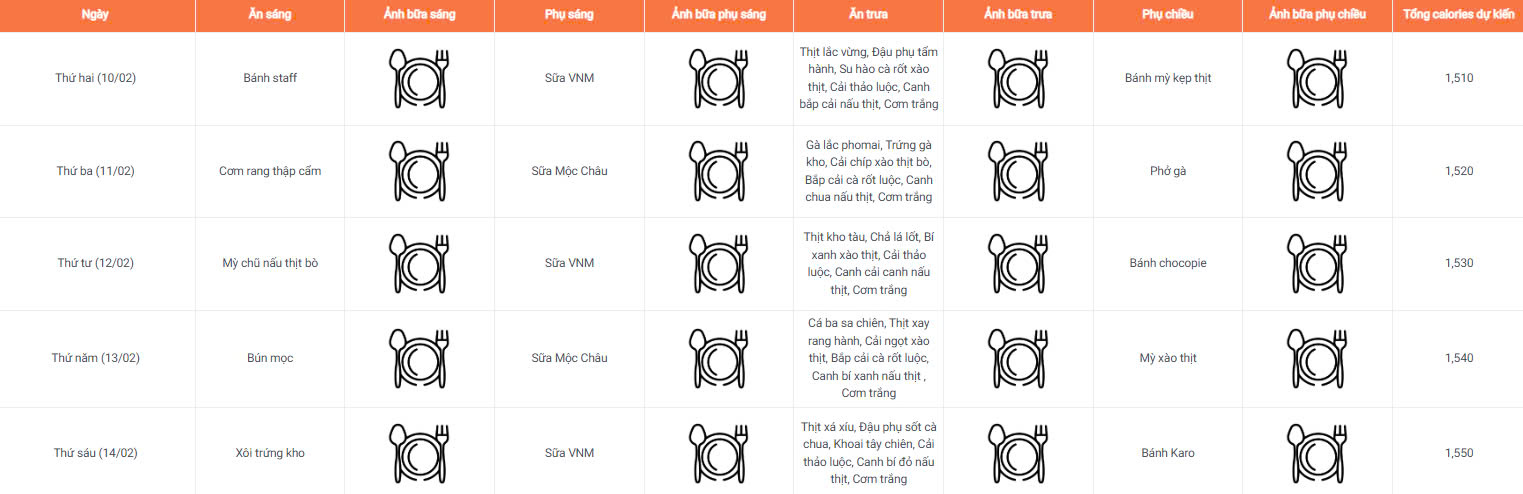This screenshot has height=494, width=1523.
Task: Select the Thứ sáu (14/02) date cell
Action: [96, 453]
